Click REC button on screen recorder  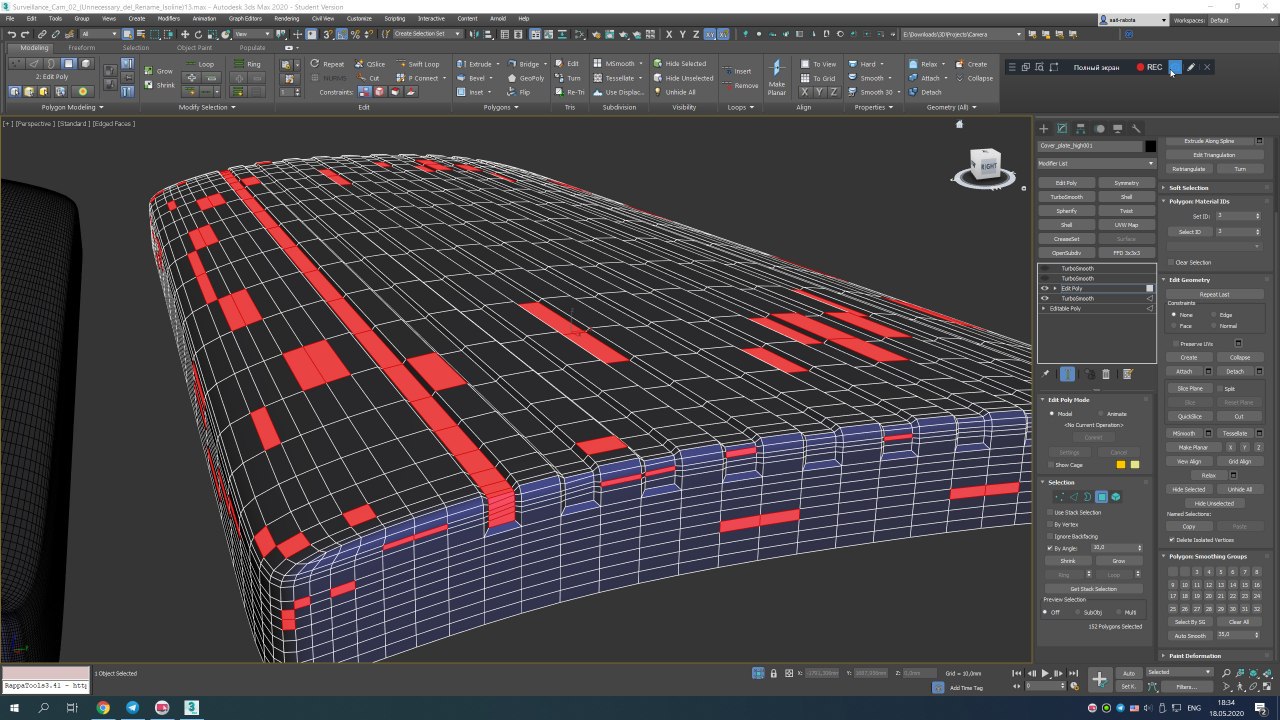[x=1149, y=67]
